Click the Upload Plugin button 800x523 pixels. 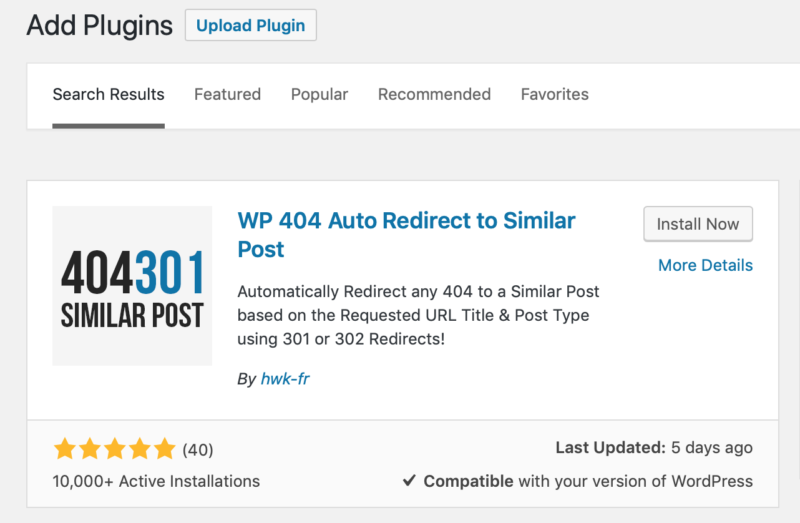(x=251, y=25)
